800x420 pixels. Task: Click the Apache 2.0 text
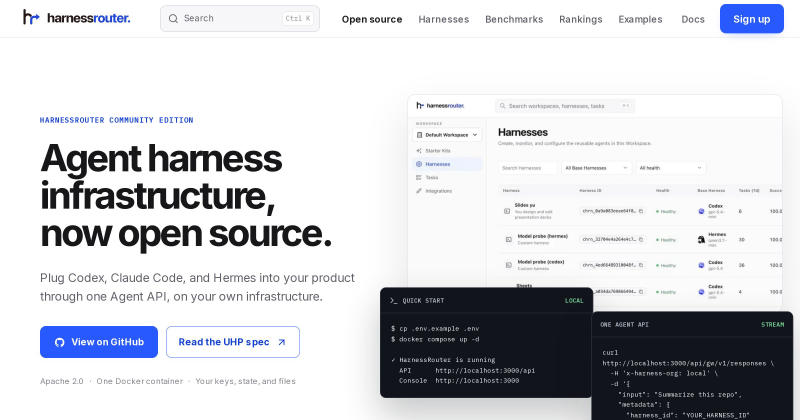point(62,381)
